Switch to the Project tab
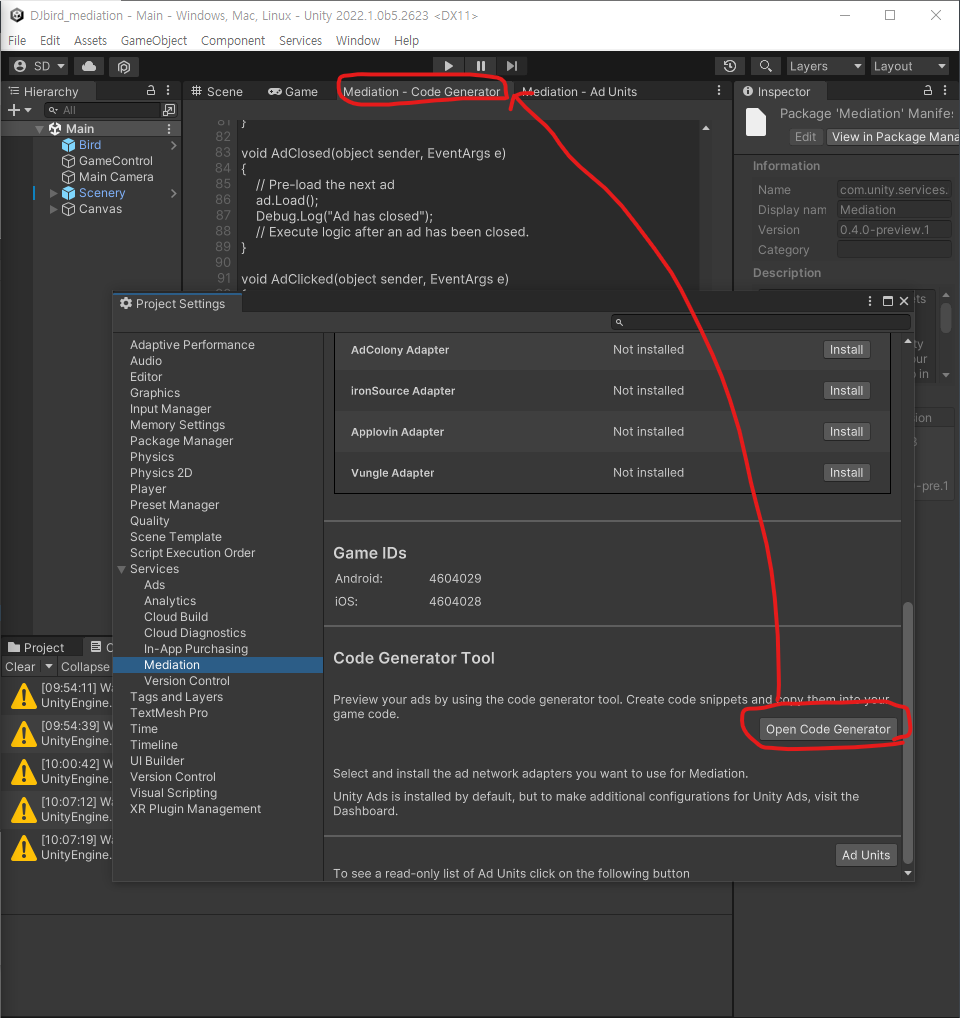 click(36, 647)
